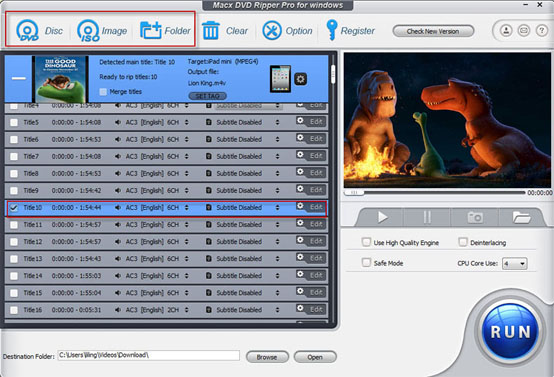Click the speaker icon on Title9 row
Image resolution: width=554 pixels, height=377 pixels.
click(118, 190)
